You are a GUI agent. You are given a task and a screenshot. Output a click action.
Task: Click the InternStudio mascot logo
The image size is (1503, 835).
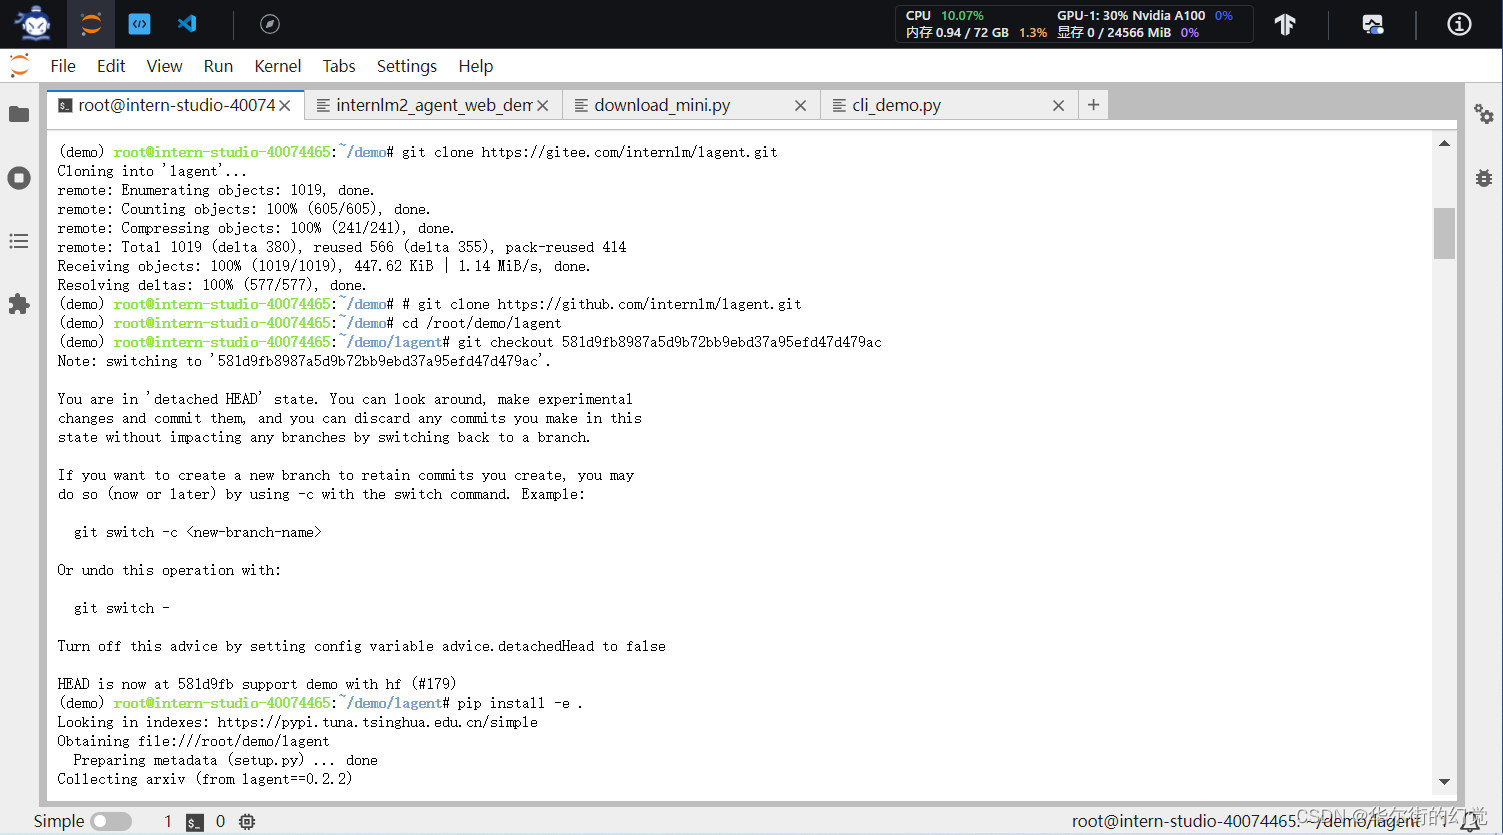34,24
